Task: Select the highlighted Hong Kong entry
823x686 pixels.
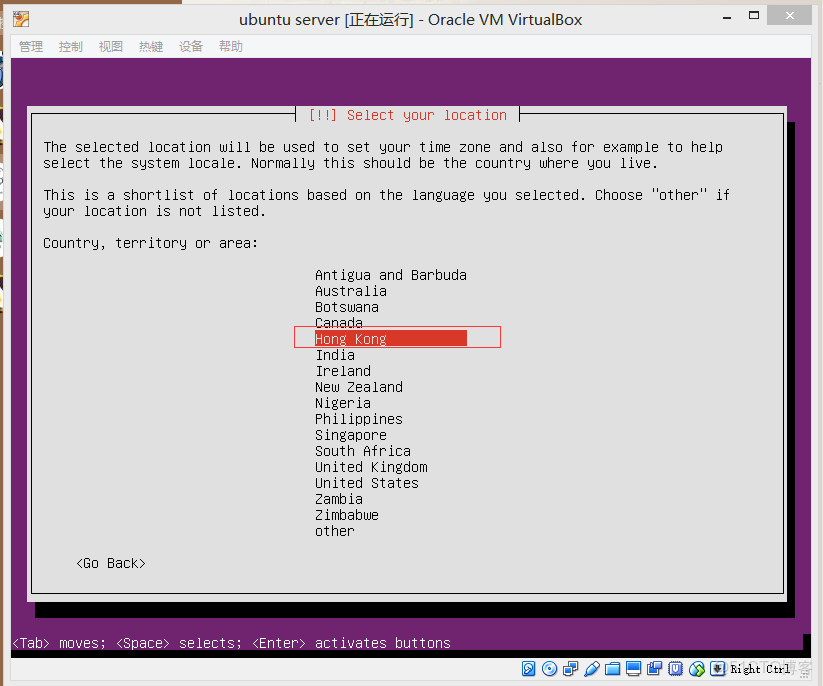Action: click(x=391, y=339)
